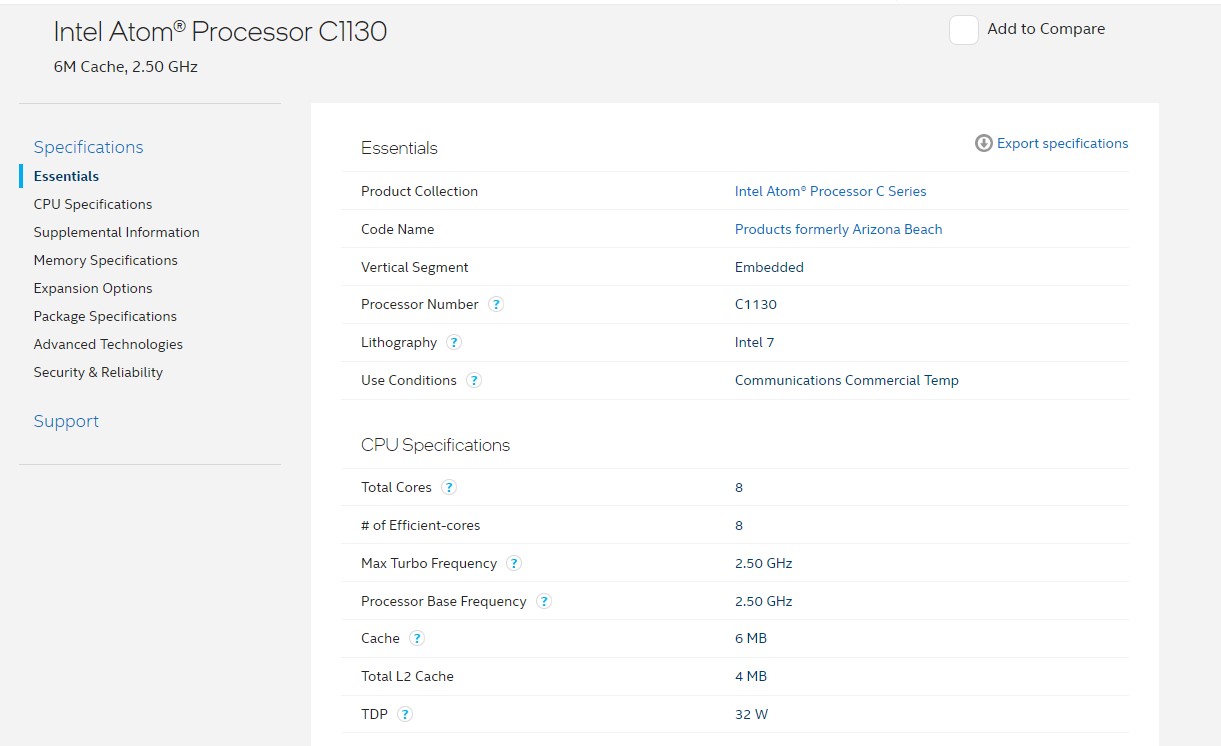Tick the Add to Compare checkbox

coord(963,30)
